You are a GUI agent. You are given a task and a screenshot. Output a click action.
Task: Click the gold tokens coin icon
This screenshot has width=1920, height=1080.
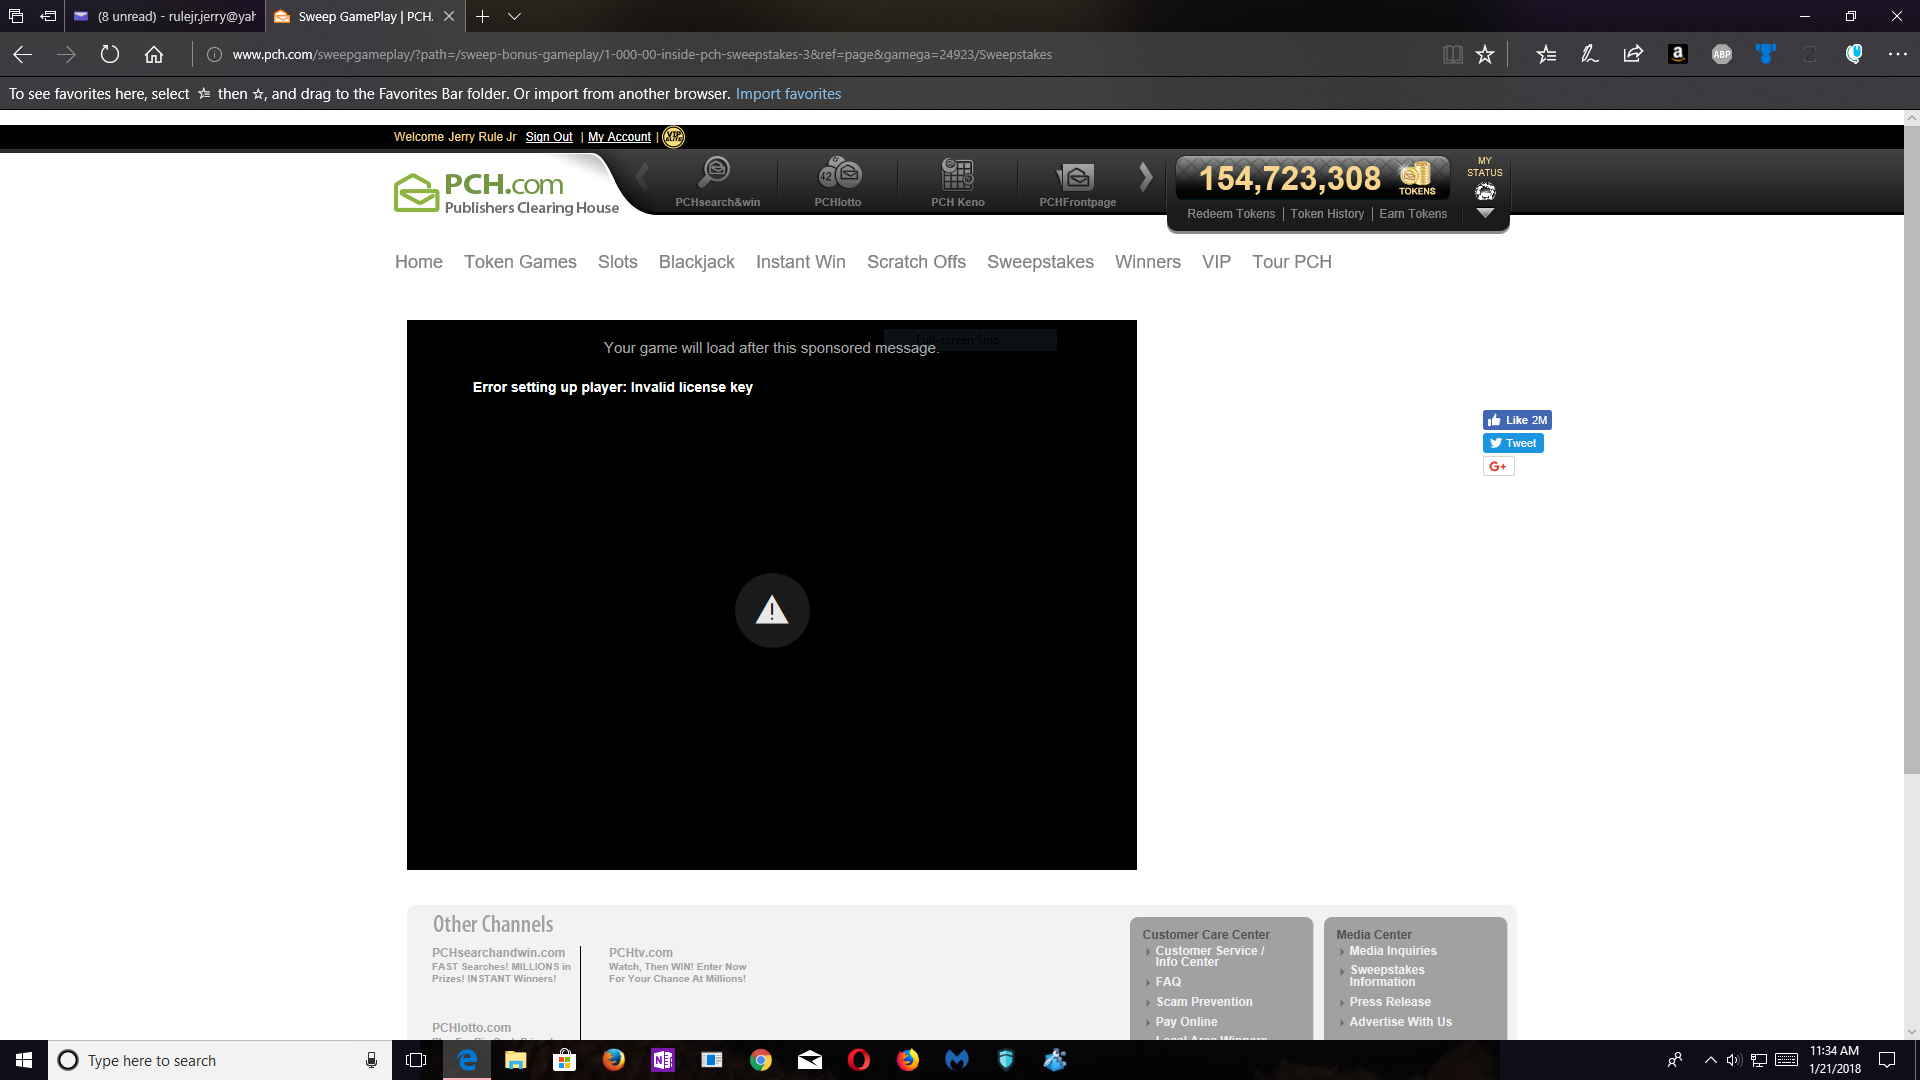click(1416, 175)
